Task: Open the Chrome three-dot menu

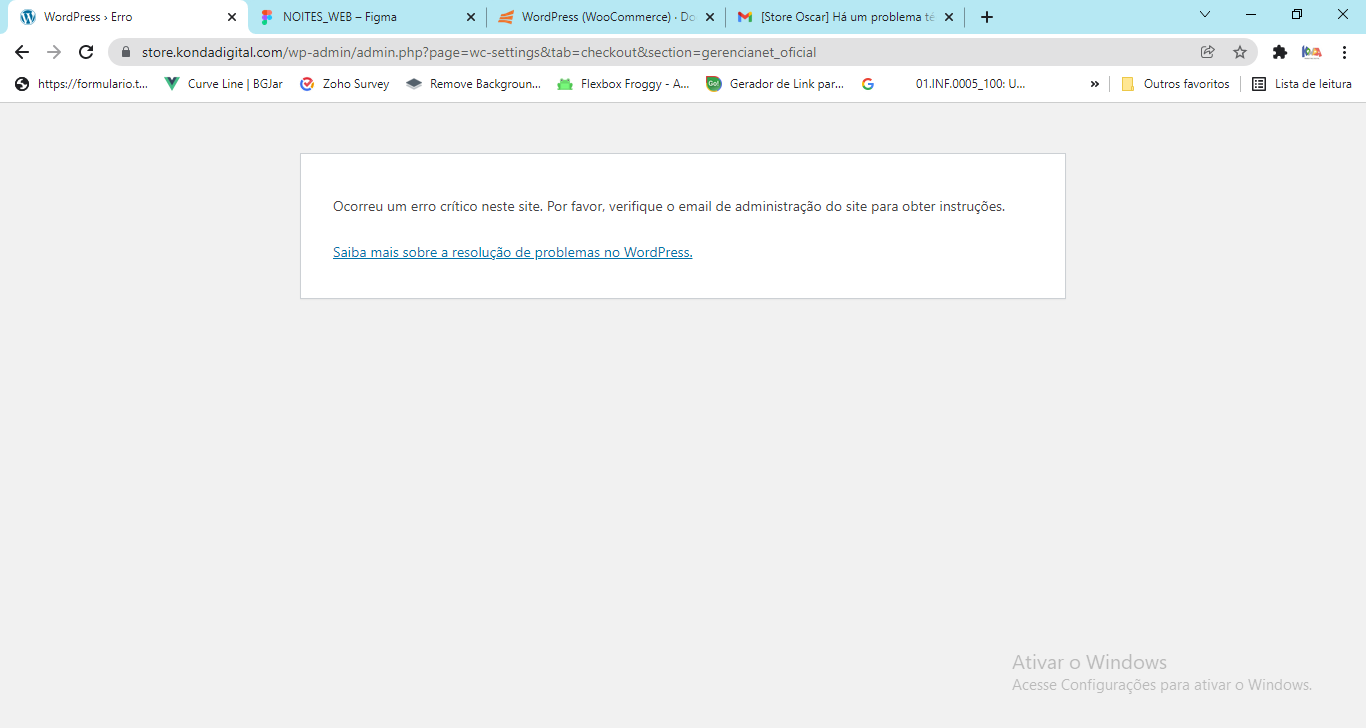Action: point(1344,52)
